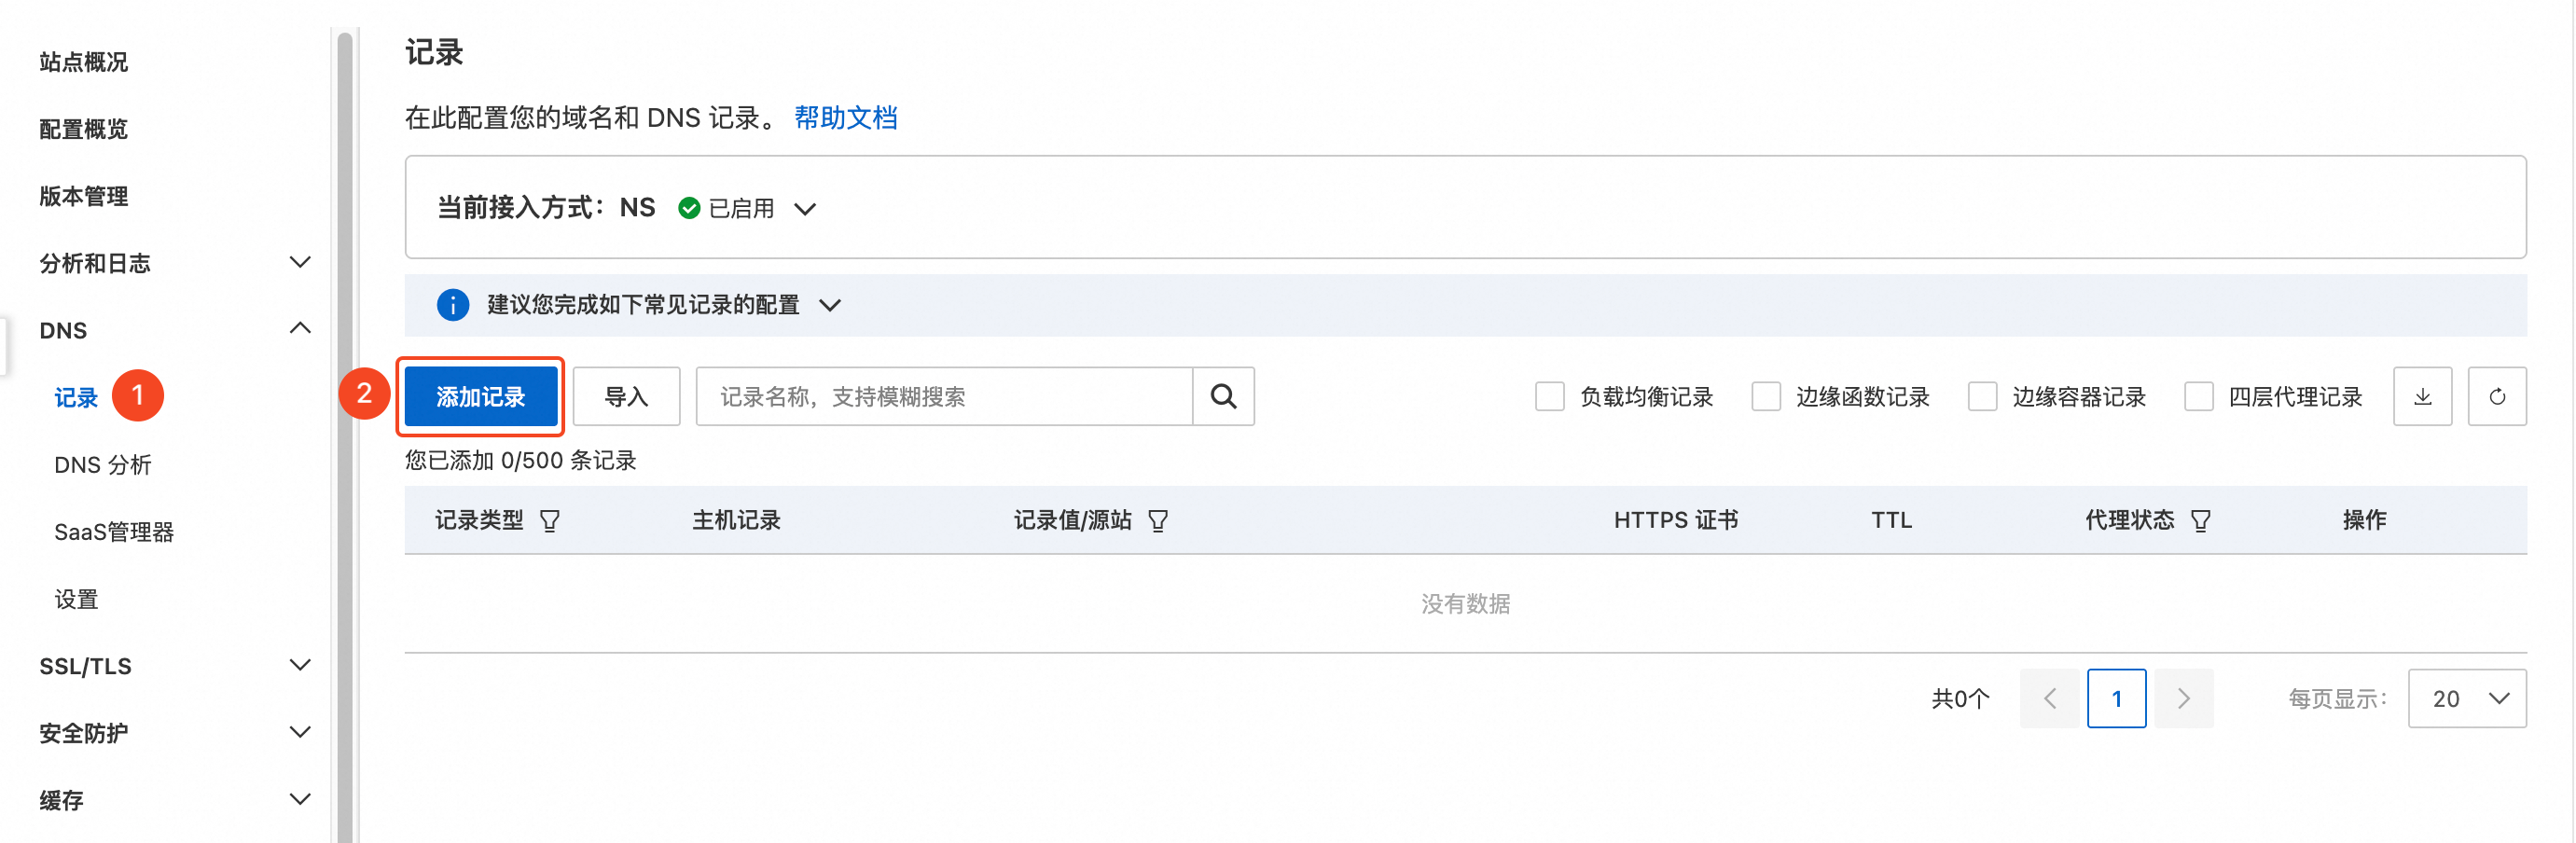The image size is (2576, 843).
Task: Click the TTL column header
Action: point(1891,520)
